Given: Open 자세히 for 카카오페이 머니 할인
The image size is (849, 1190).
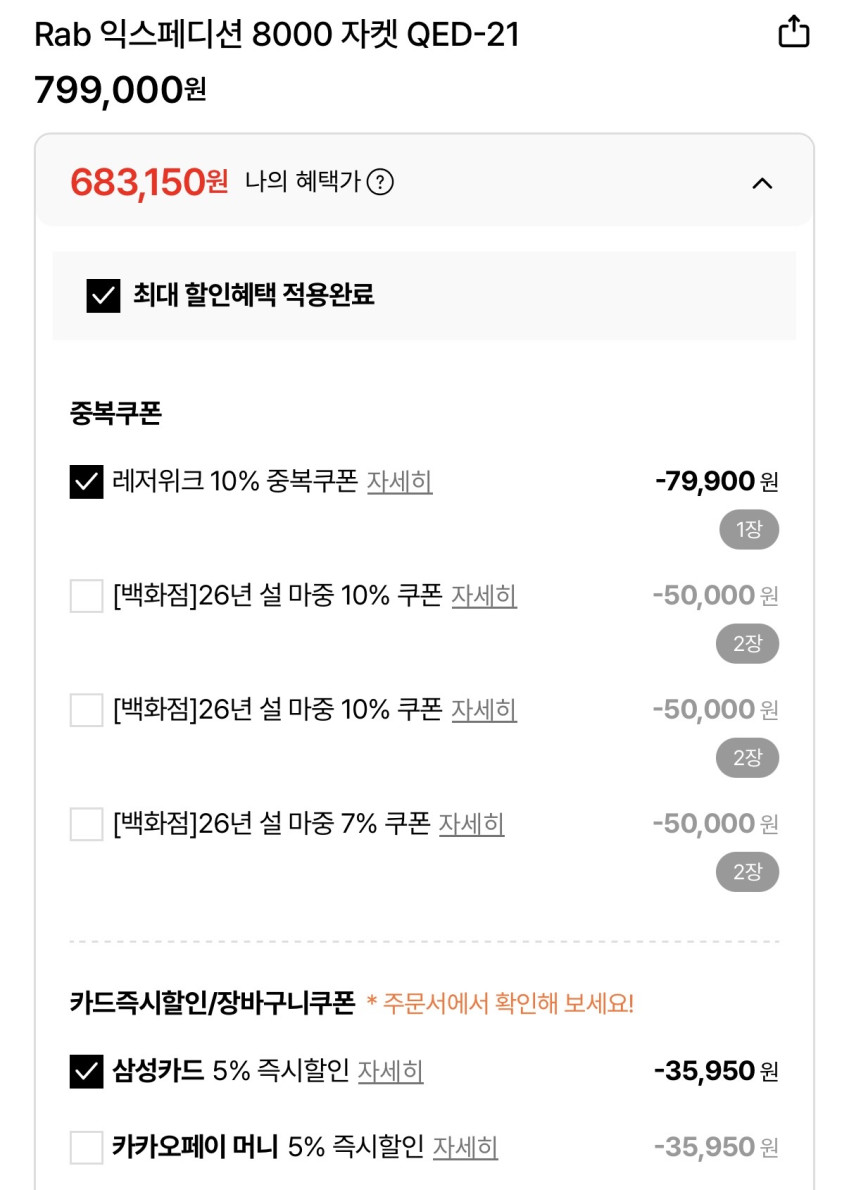Looking at the screenshot, I should pos(465,1147).
